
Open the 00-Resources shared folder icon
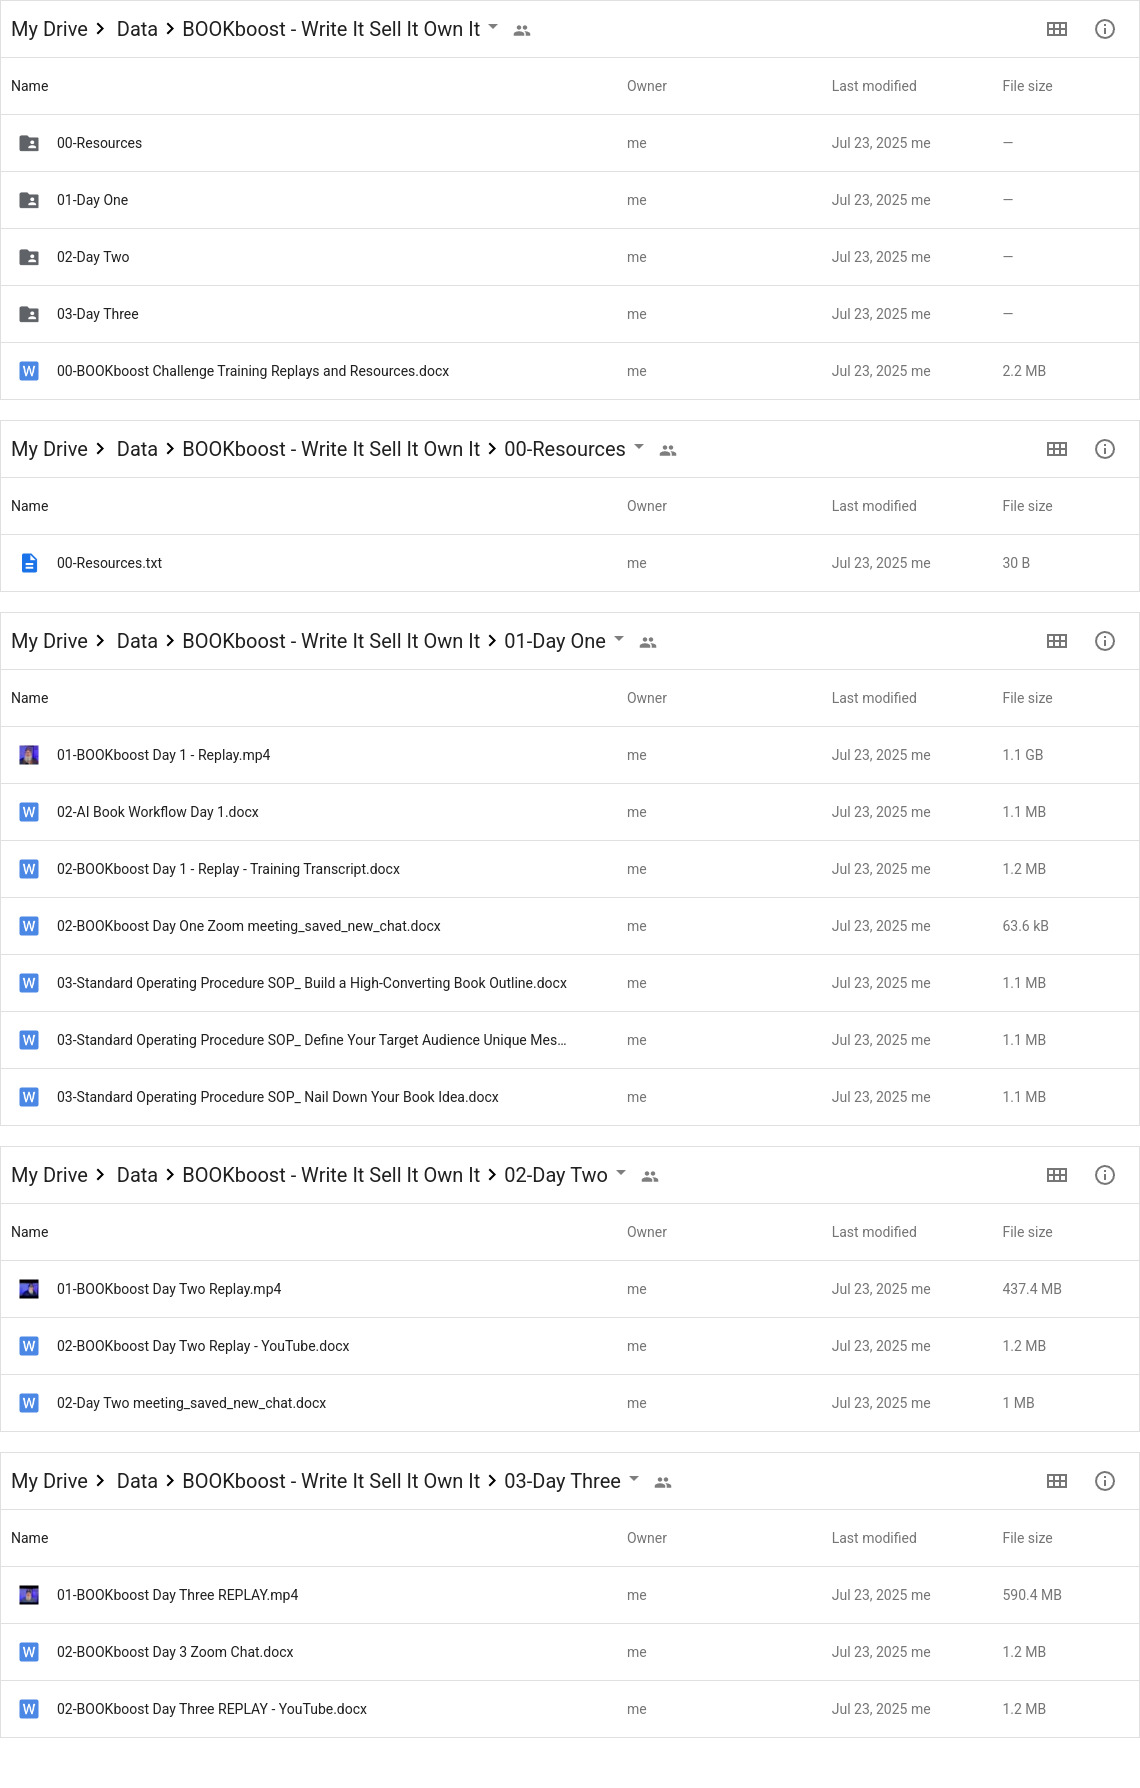(x=29, y=143)
